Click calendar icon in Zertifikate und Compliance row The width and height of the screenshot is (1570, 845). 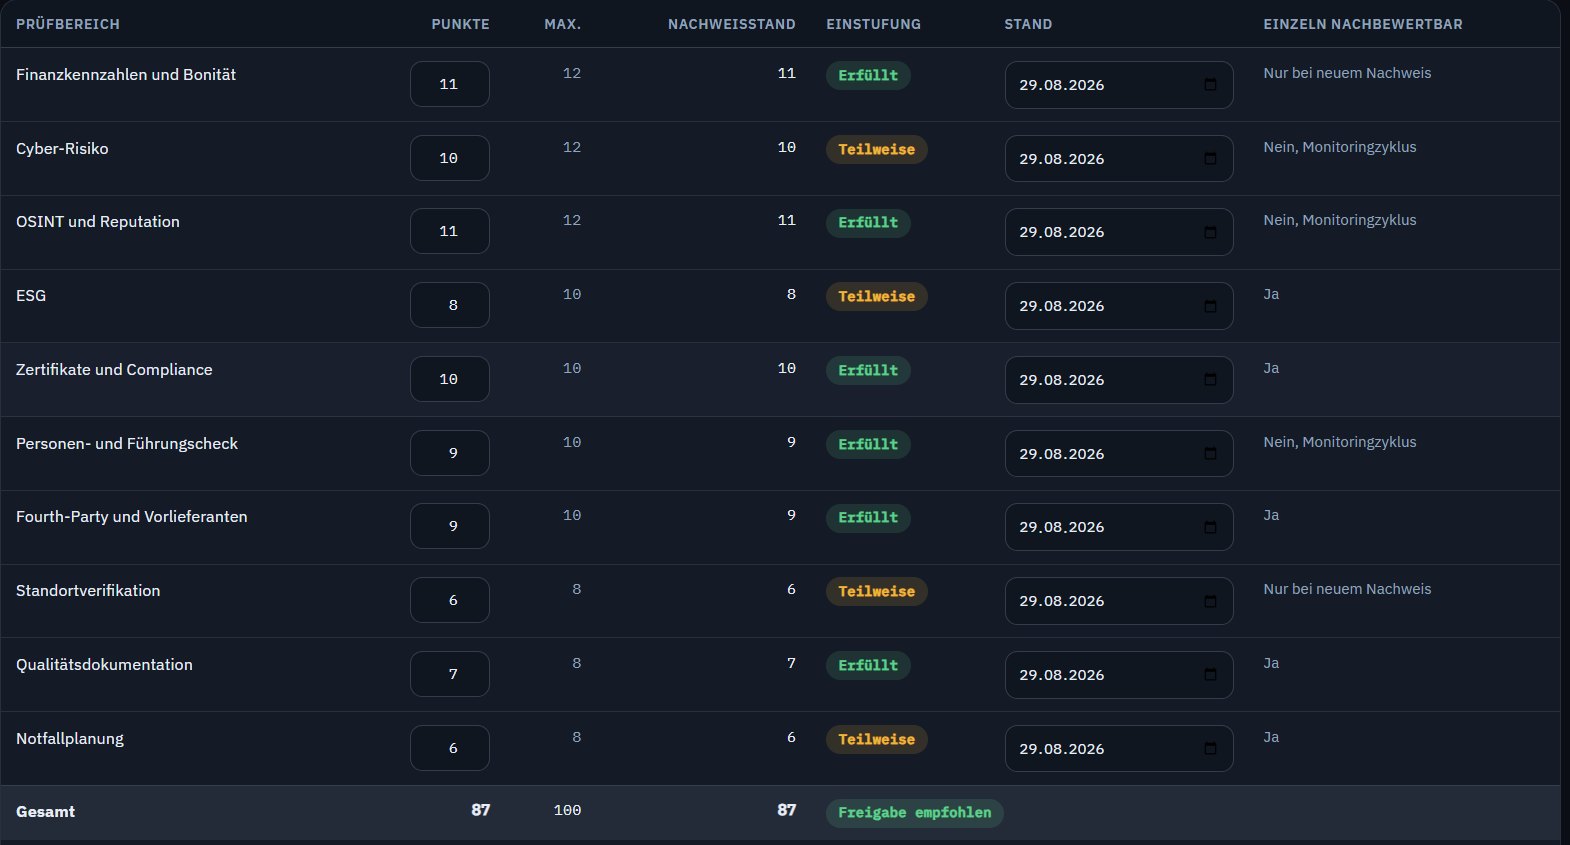coord(1210,380)
